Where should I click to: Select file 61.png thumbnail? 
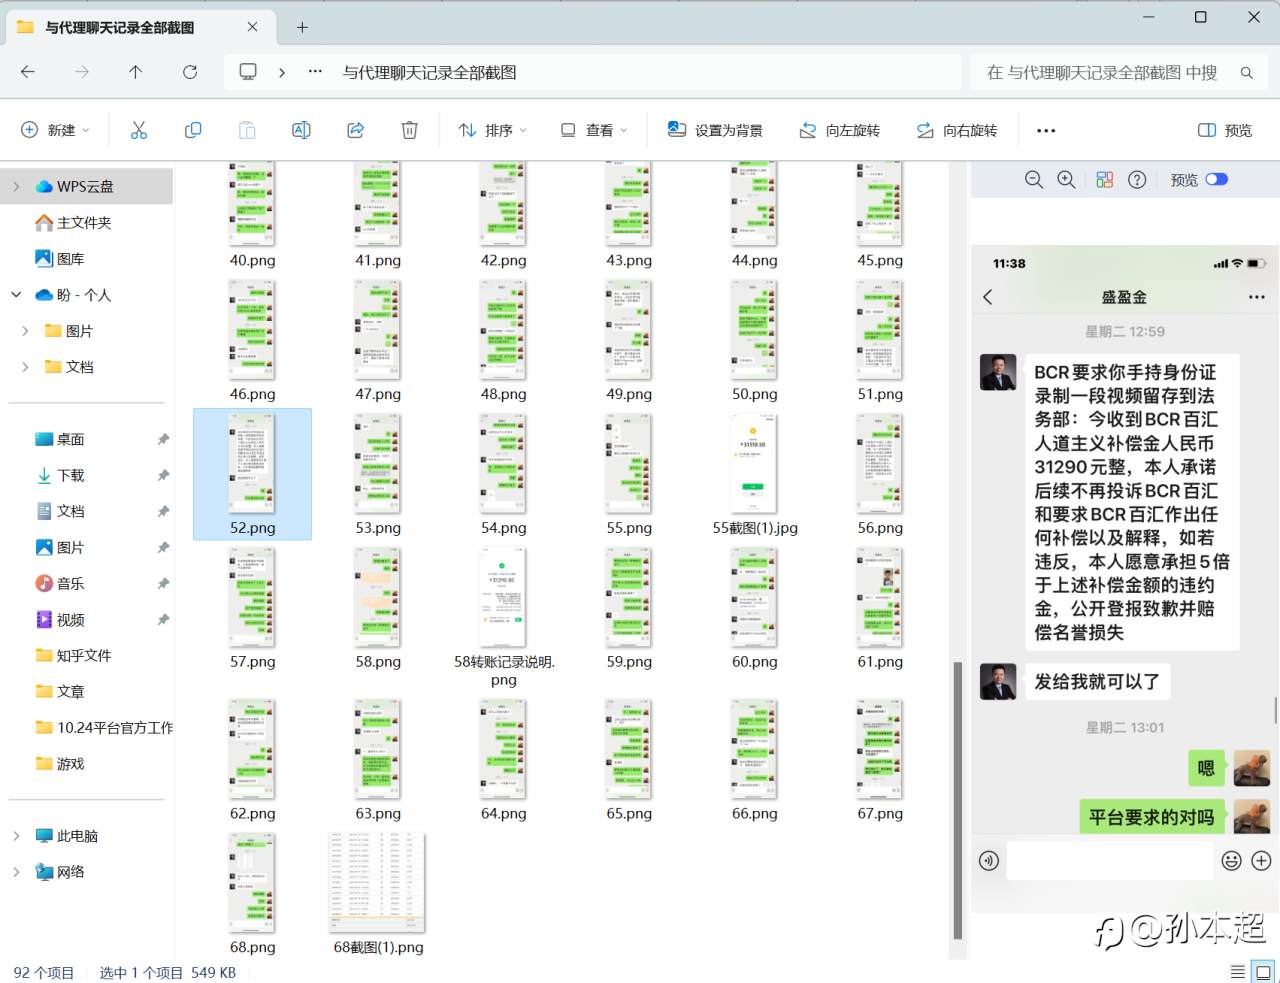(x=880, y=597)
